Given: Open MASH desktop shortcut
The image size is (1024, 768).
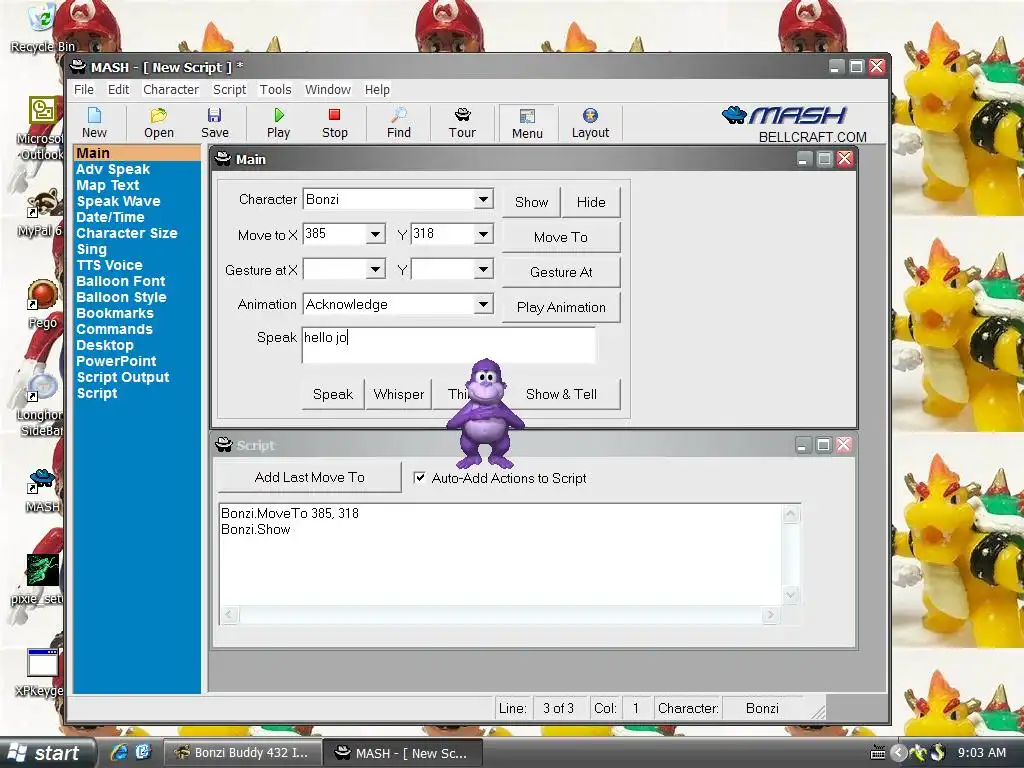Looking at the screenshot, I should (42, 490).
